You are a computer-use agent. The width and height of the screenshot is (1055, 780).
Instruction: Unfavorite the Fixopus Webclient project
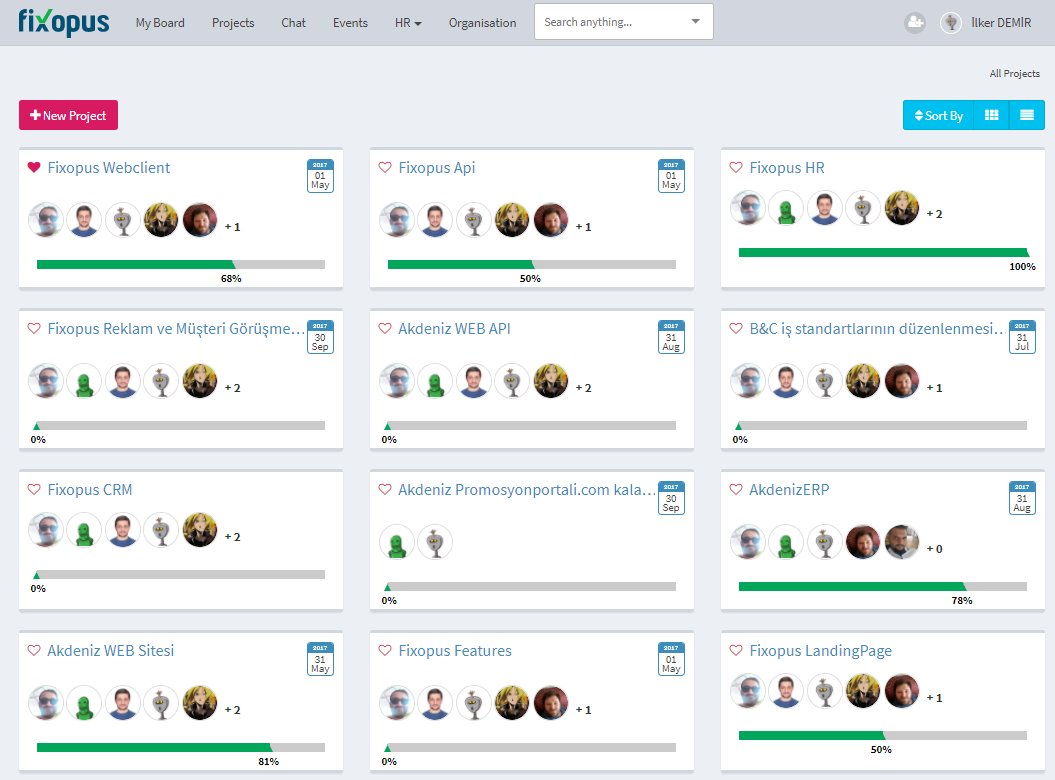coord(34,168)
